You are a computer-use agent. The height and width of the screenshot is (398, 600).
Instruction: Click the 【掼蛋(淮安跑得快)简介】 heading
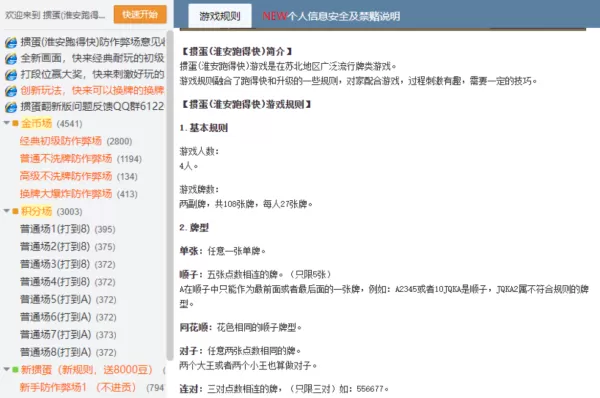coord(237,51)
